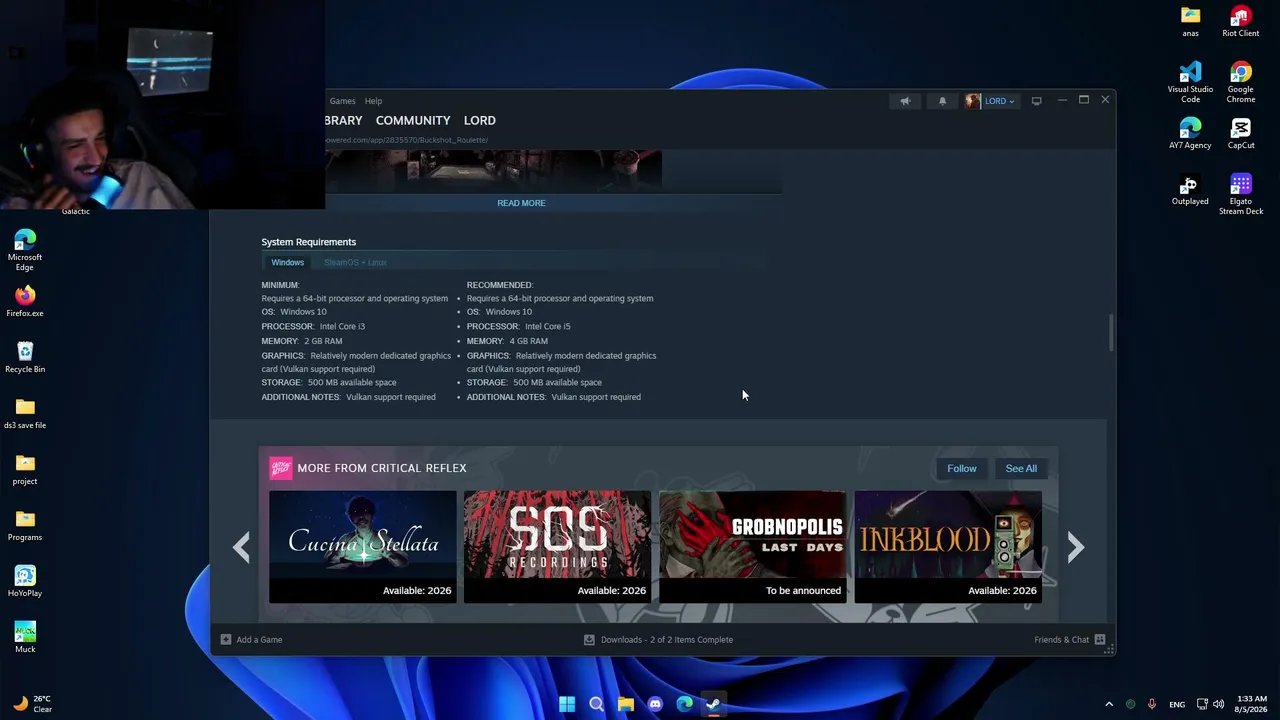
Task: Open Downloads 2 of 2 Items Complete
Action: [x=667, y=640]
